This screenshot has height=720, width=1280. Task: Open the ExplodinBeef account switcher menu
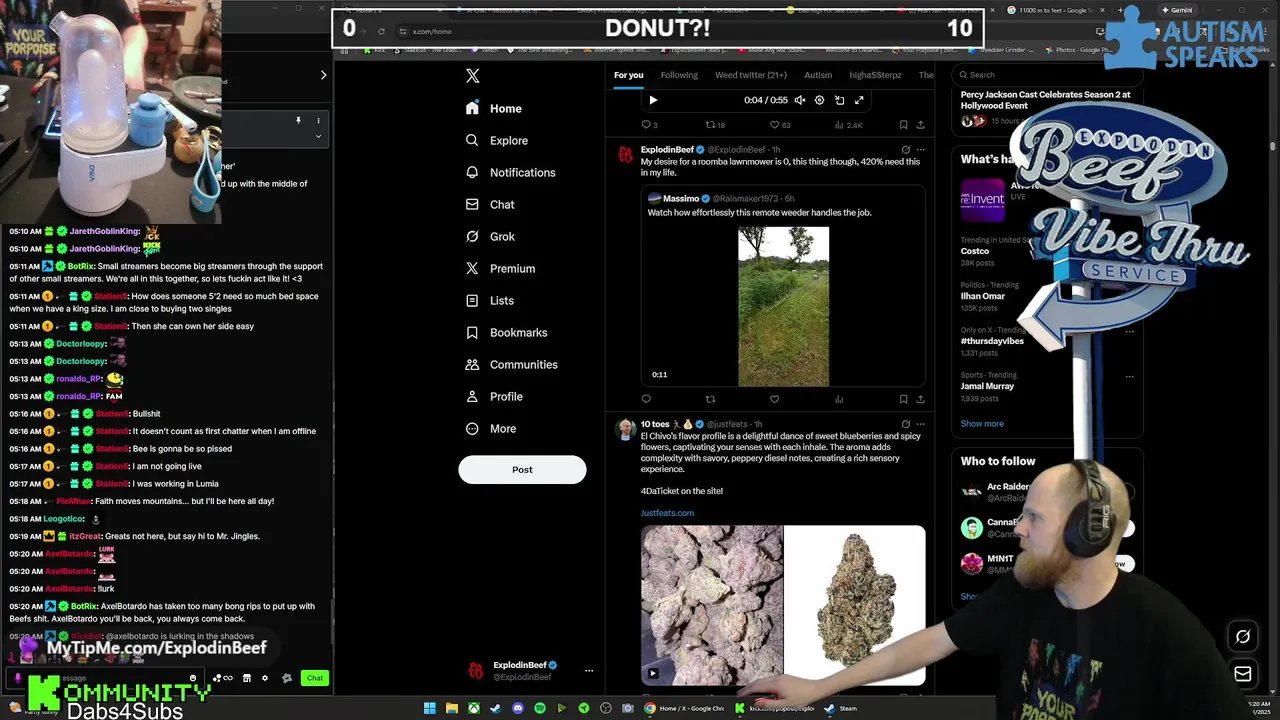(589, 671)
